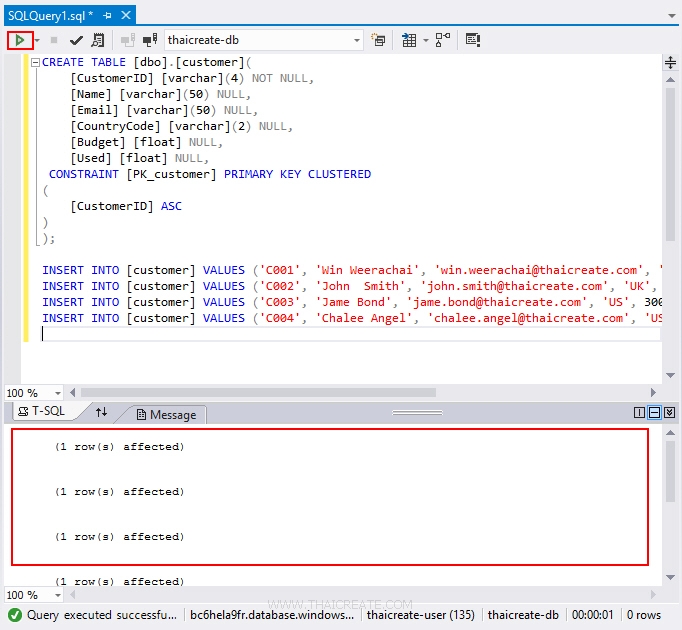Switch to the Message tab
The width and height of the screenshot is (682, 630).
click(166, 414)
